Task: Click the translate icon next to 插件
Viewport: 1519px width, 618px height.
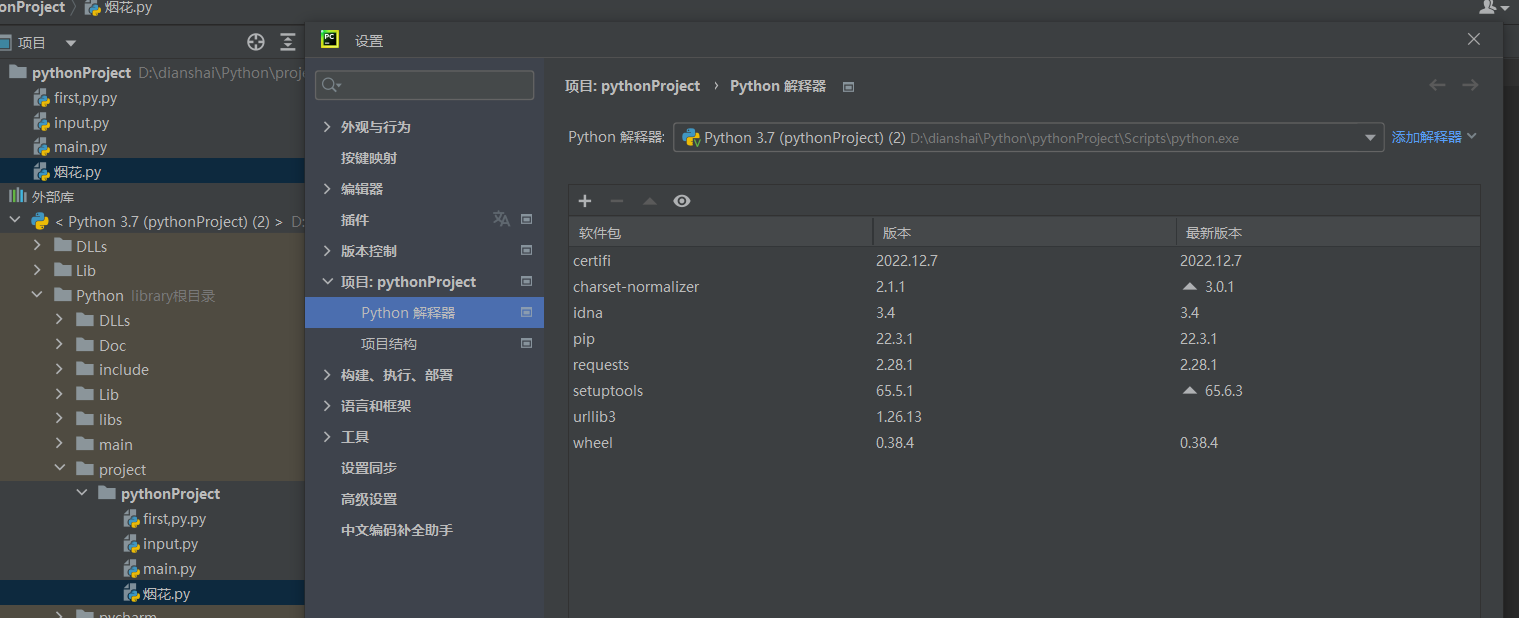Action: click(501, 219)
